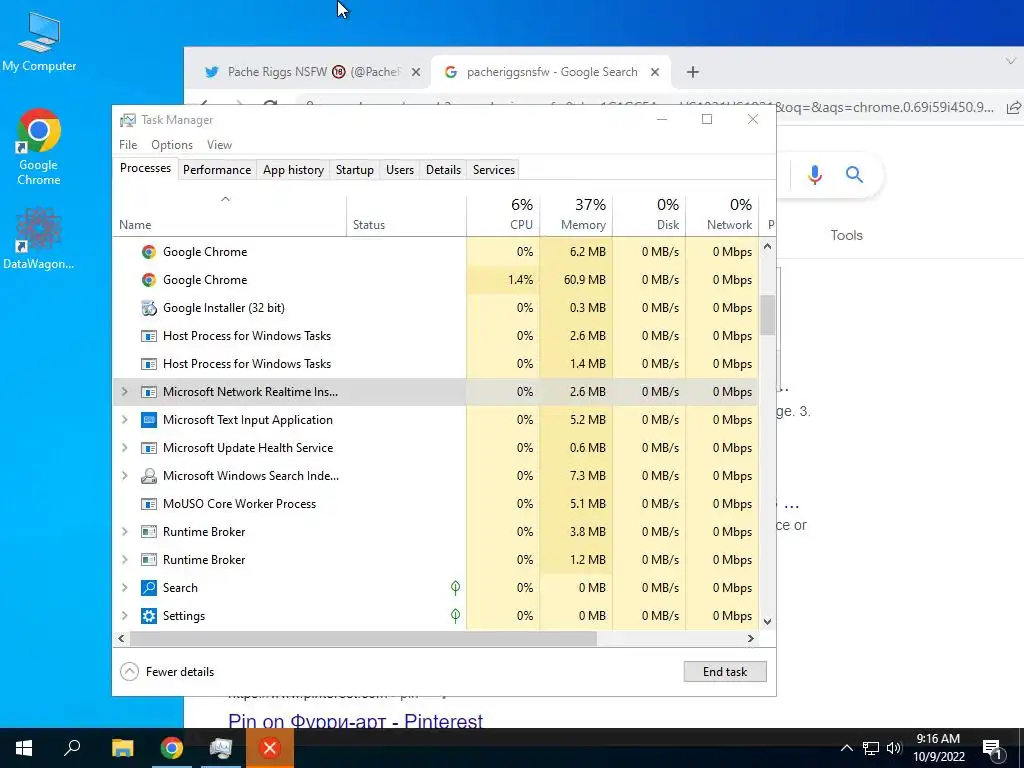Screen dimensions: 1024x768
Task: Click Settings process gear icon
Action: [149, 616]
